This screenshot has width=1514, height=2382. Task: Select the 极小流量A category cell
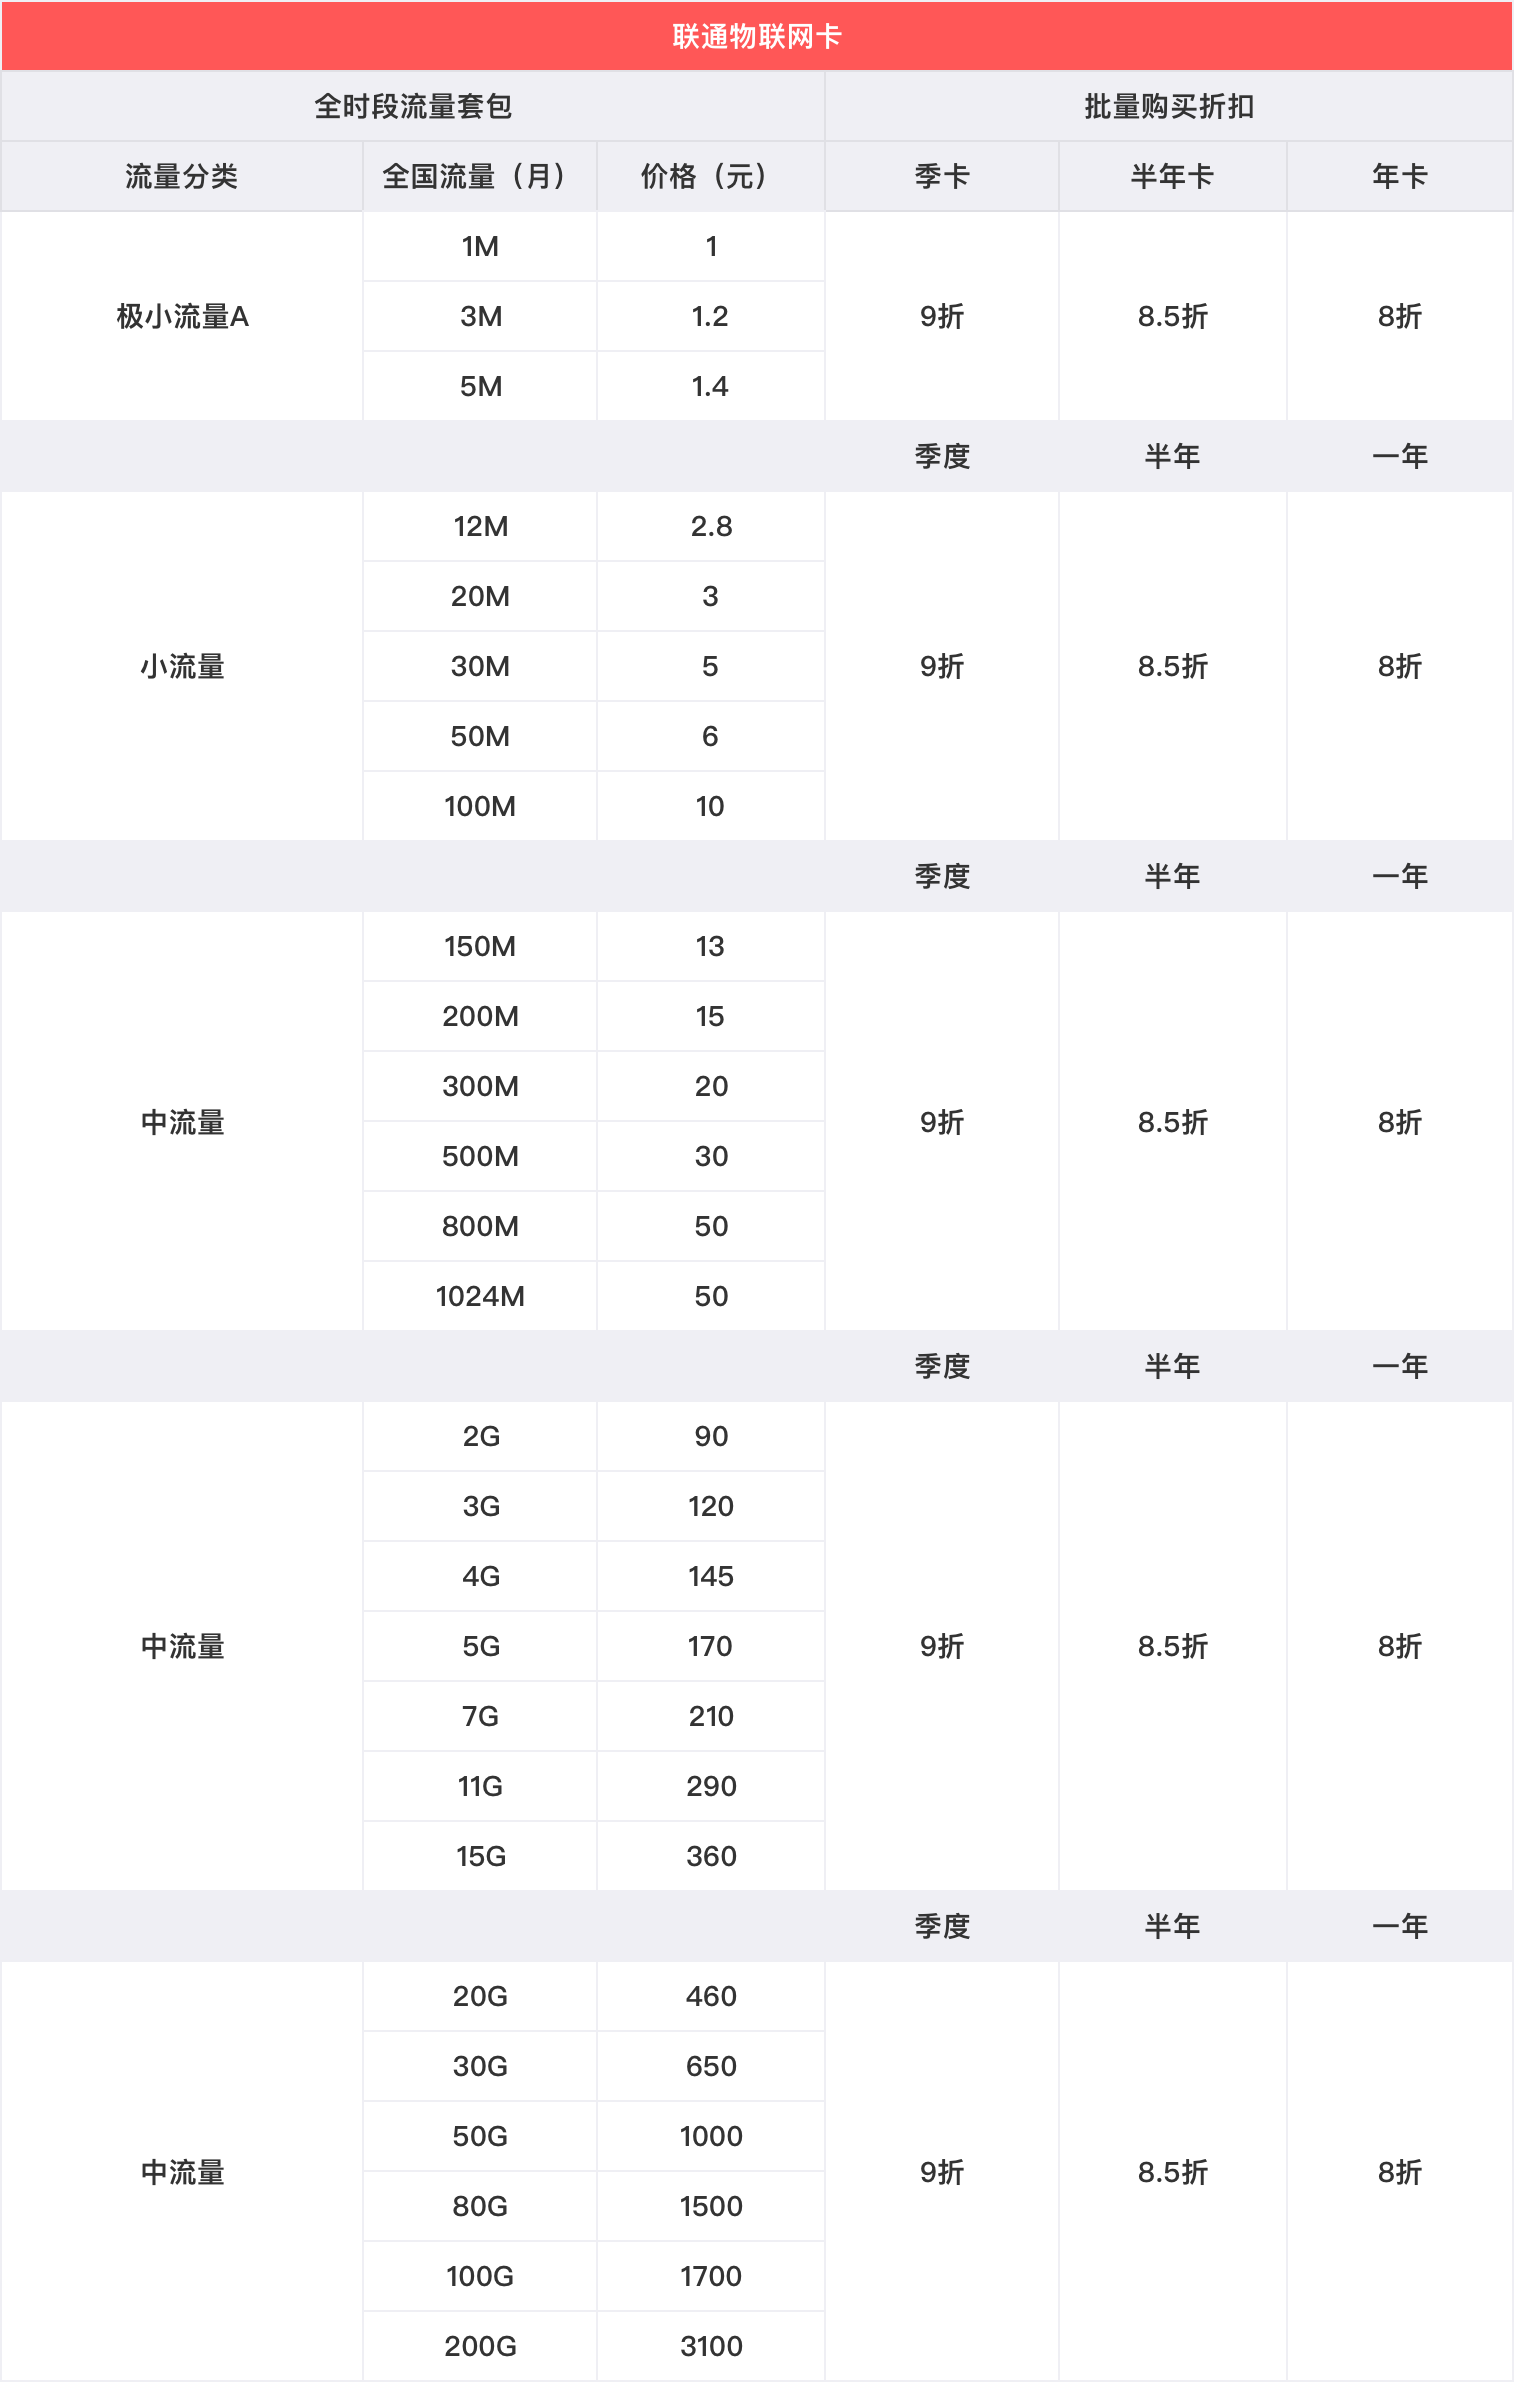182,317
